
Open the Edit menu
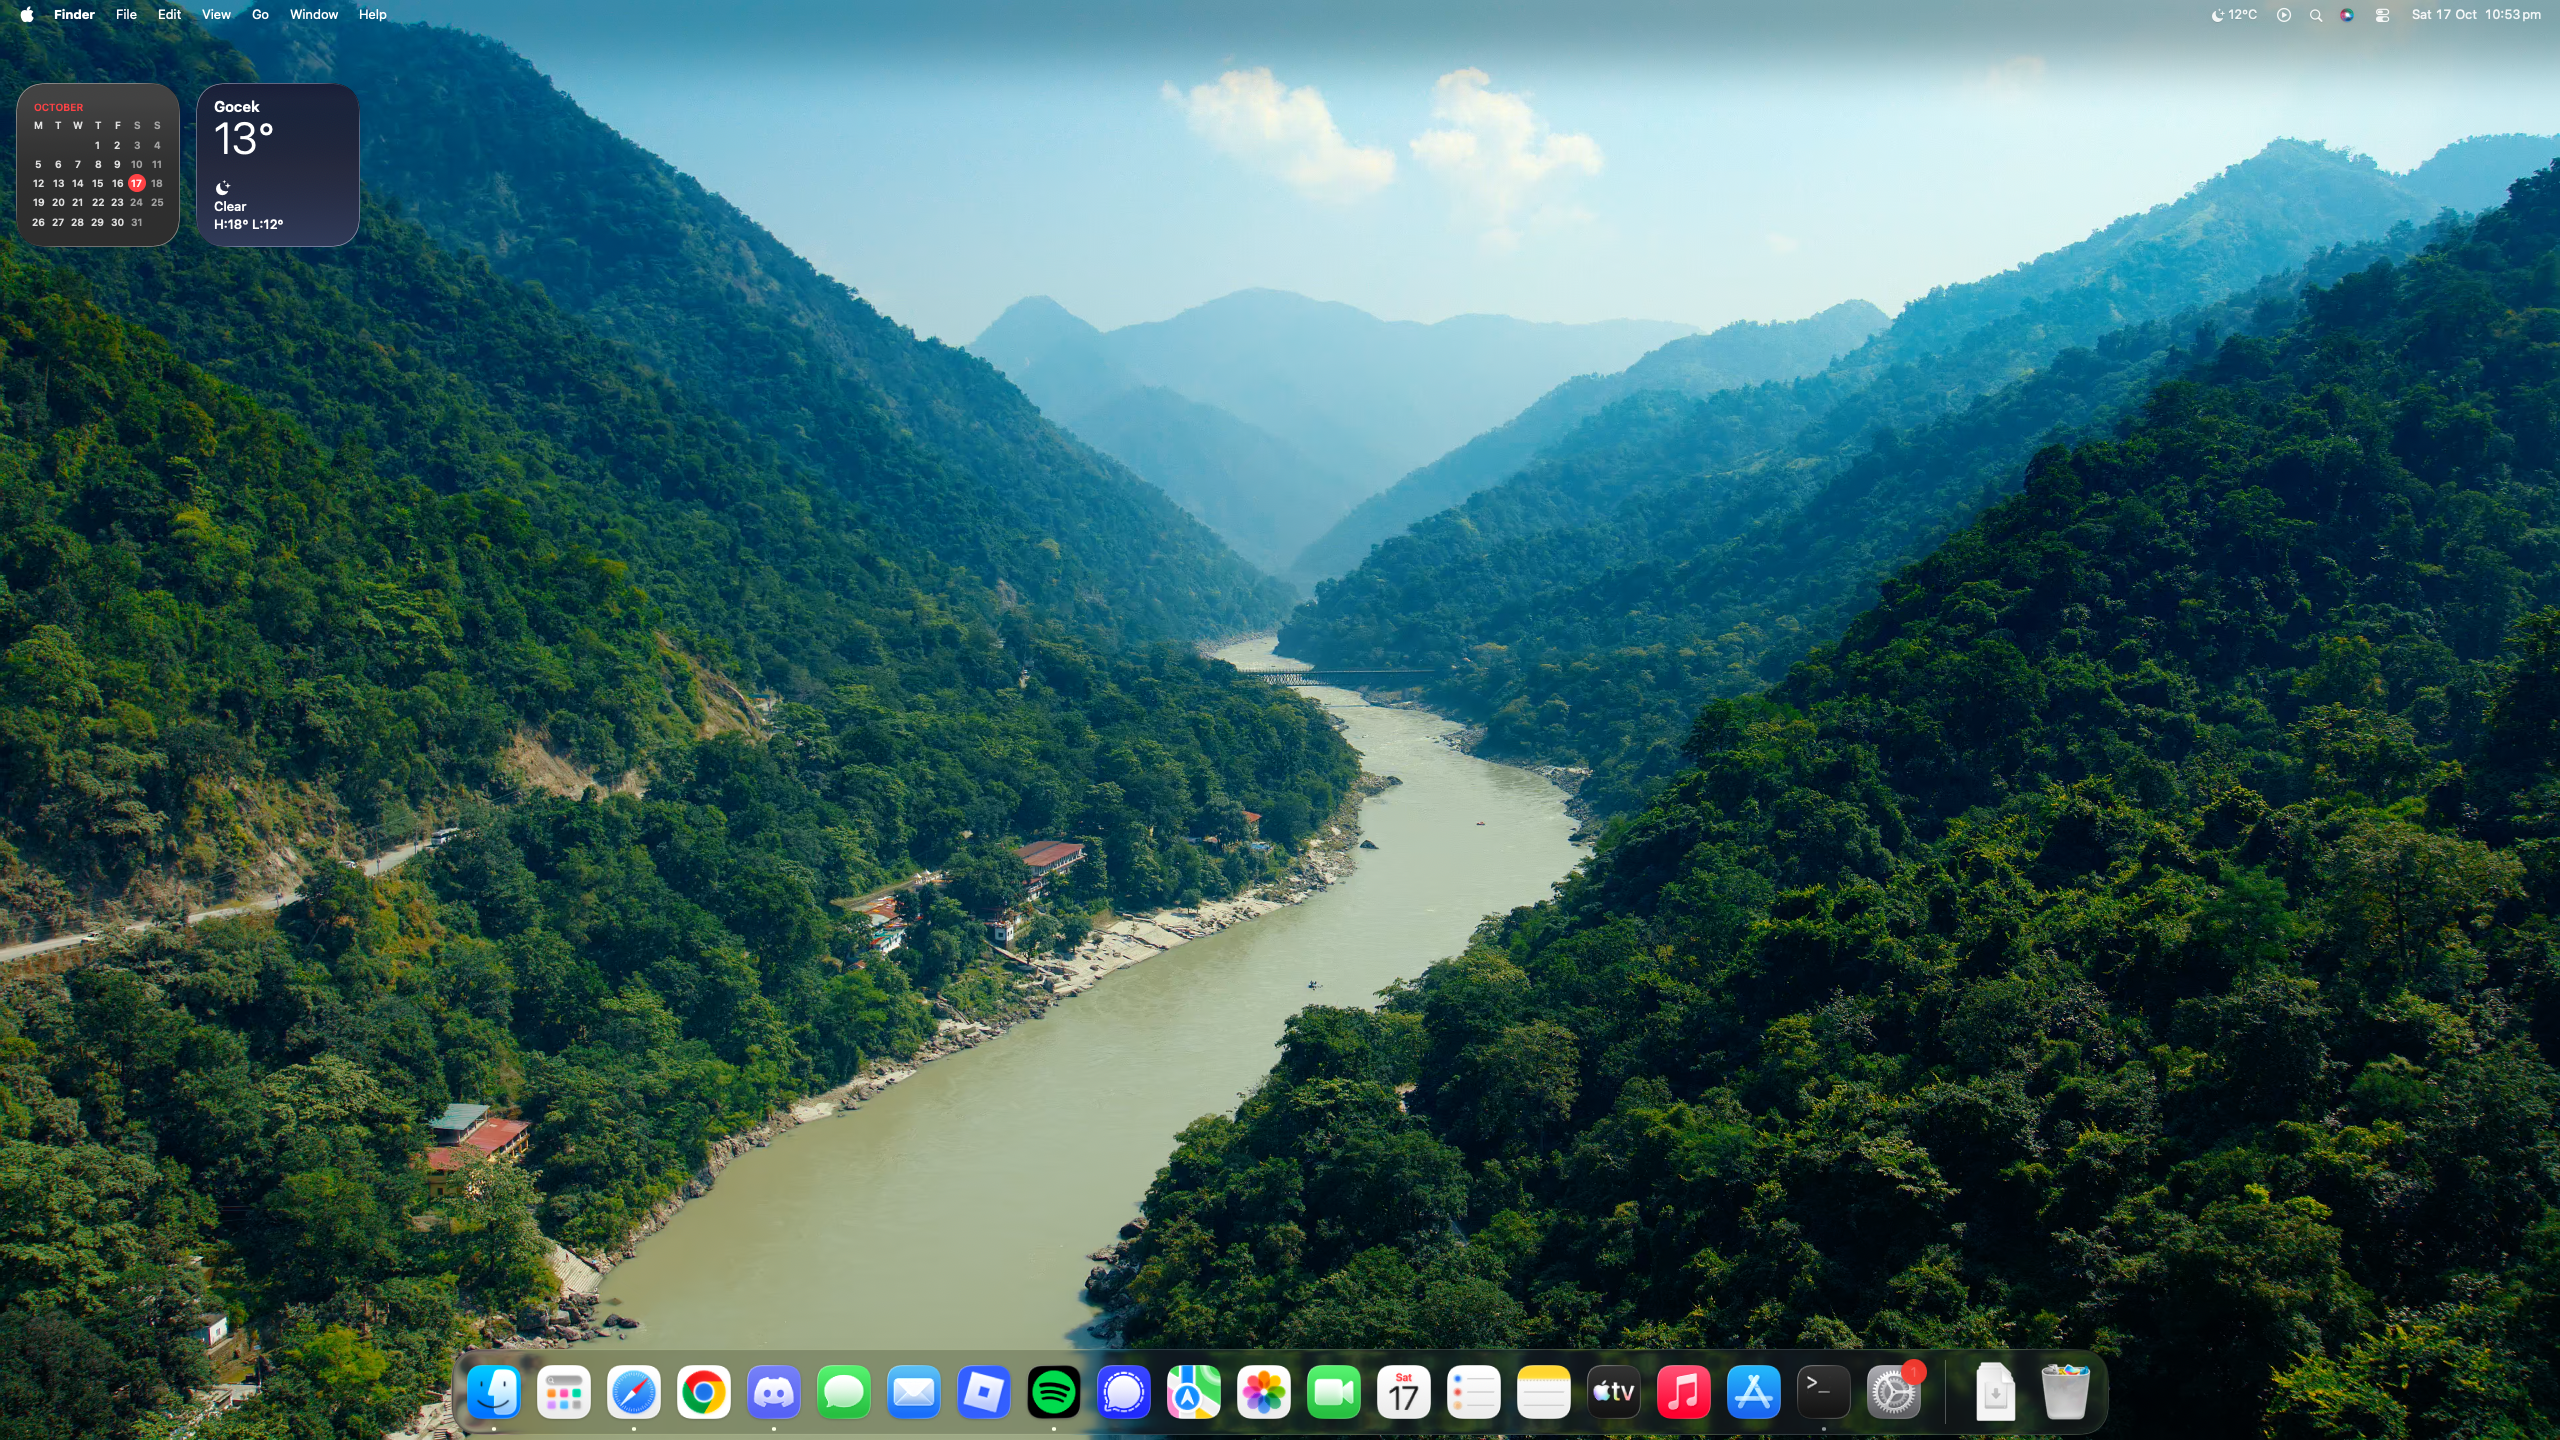click(x=169, y=14)
